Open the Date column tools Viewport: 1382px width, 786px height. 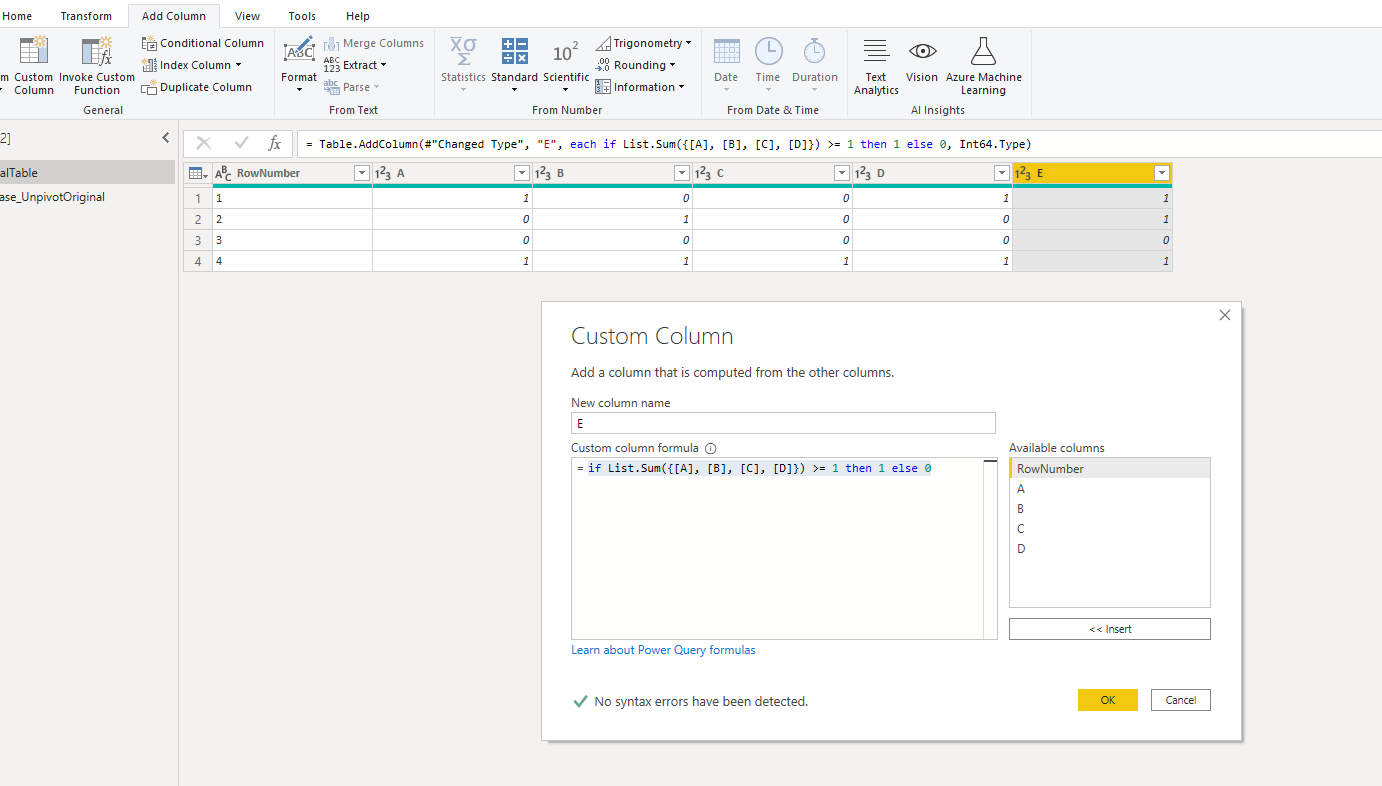pyautogui.click(x=726, y=65)
